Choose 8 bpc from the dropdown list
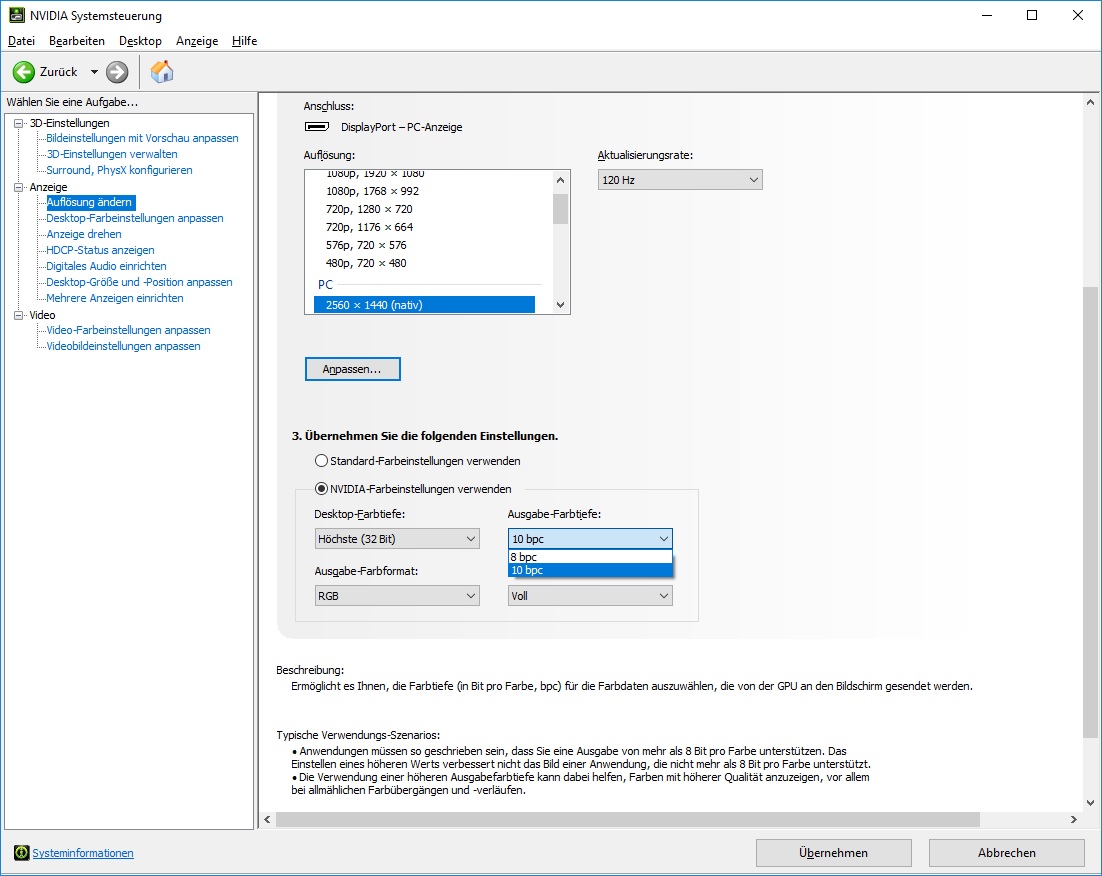 click(590, 557)
